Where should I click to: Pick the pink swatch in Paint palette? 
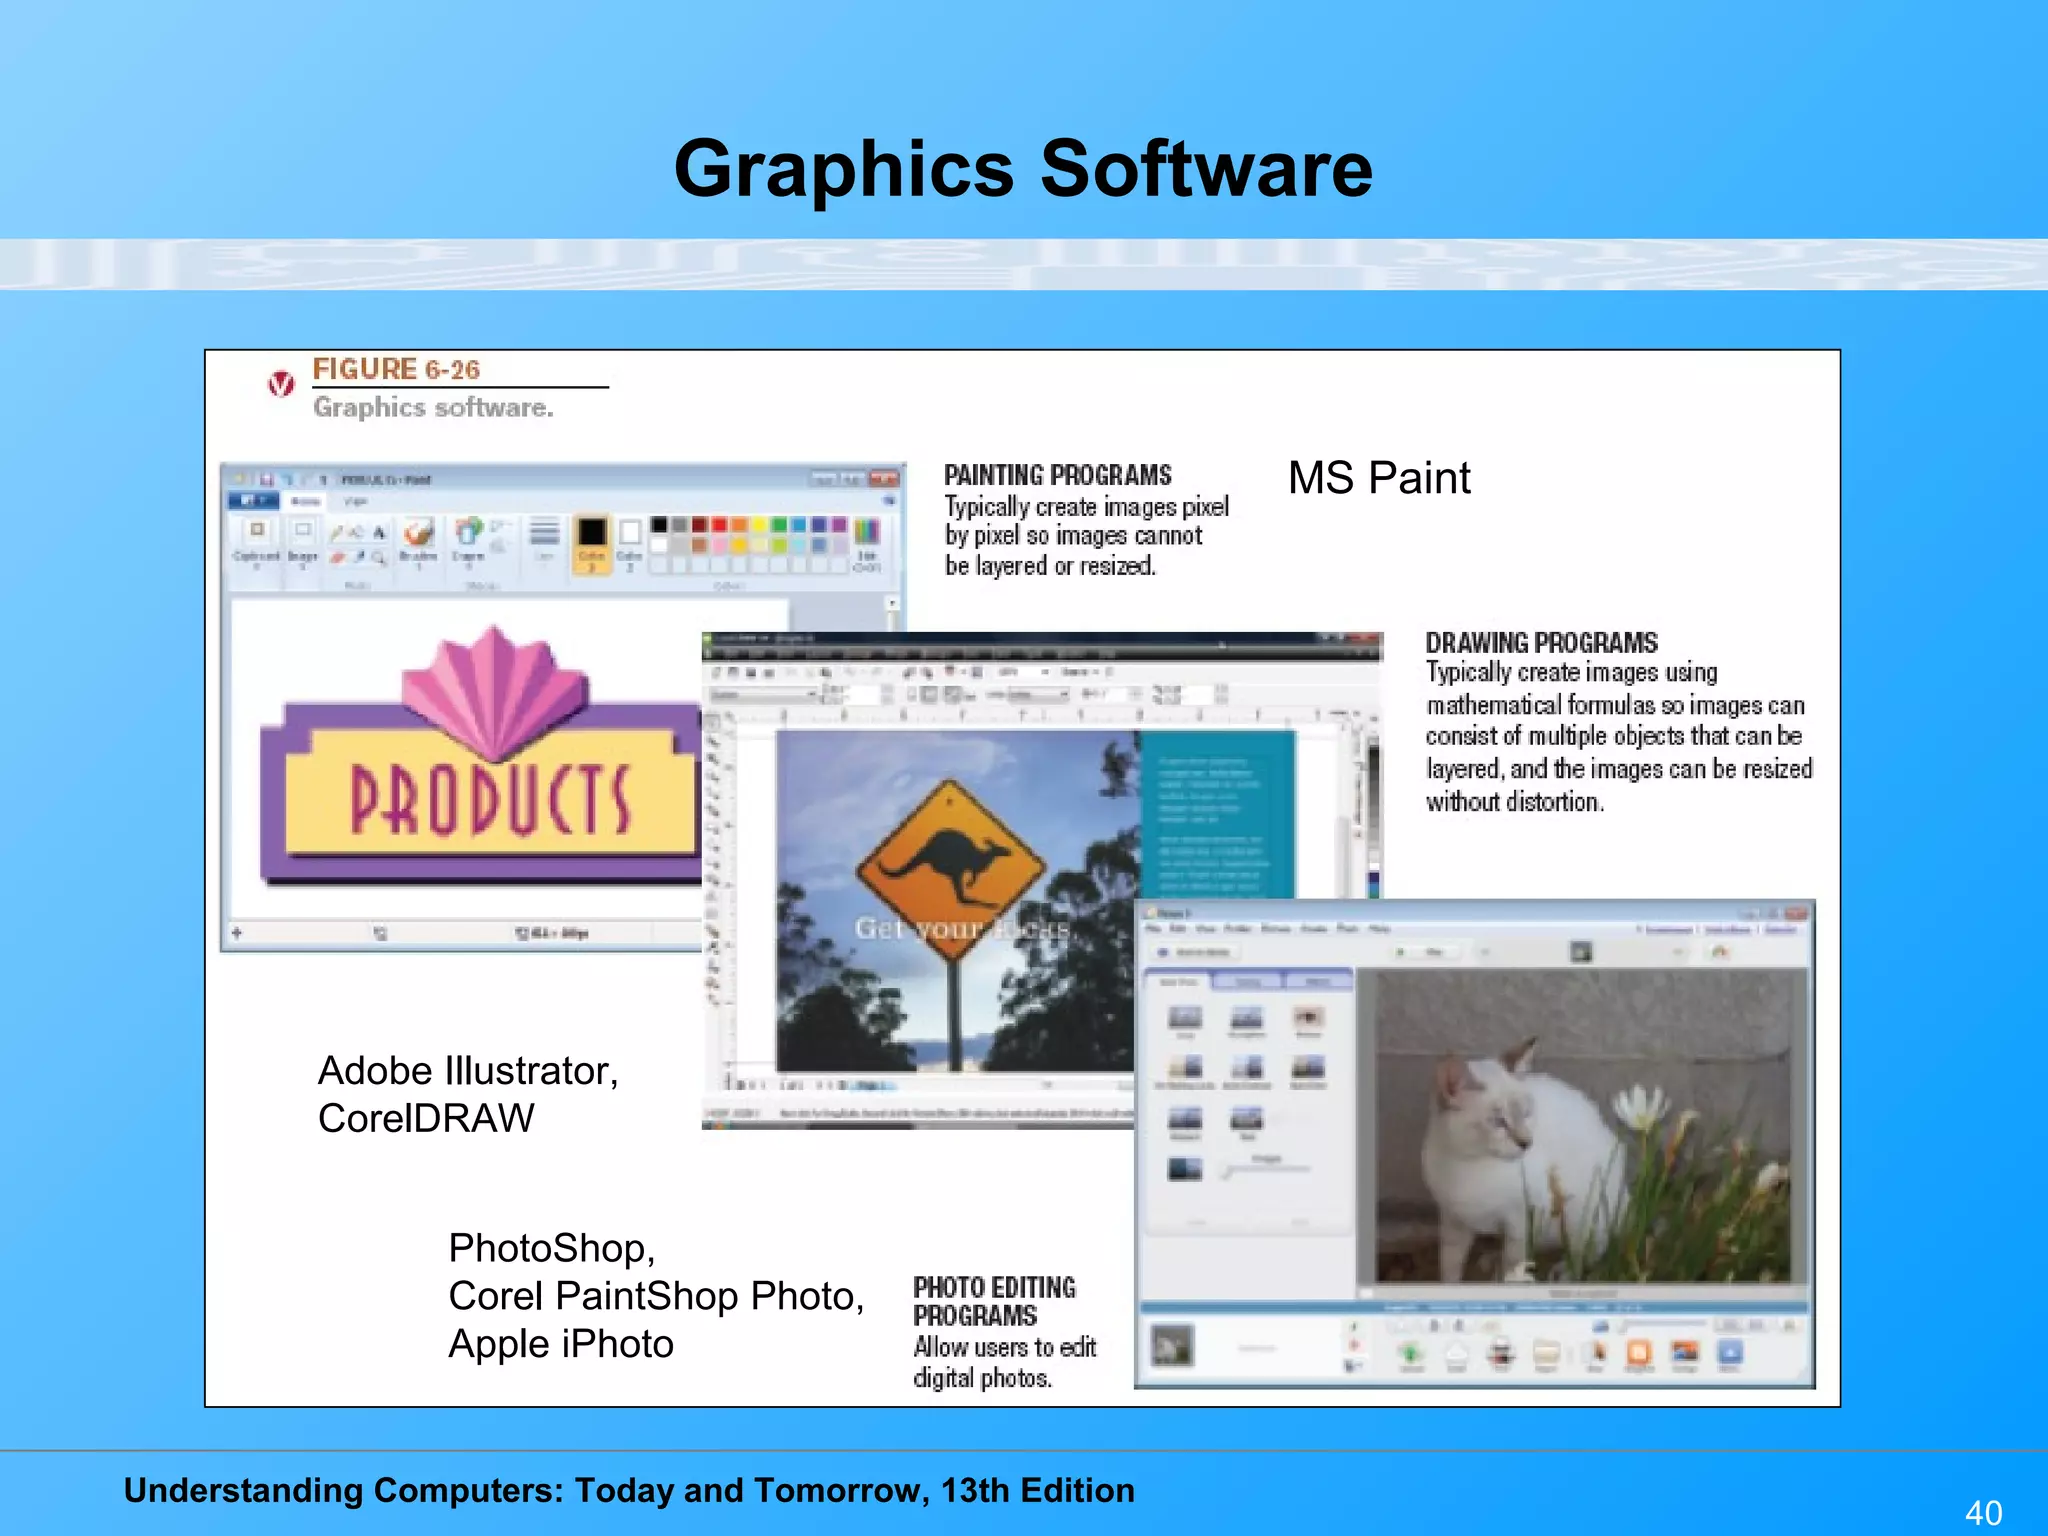coord(719,546)
